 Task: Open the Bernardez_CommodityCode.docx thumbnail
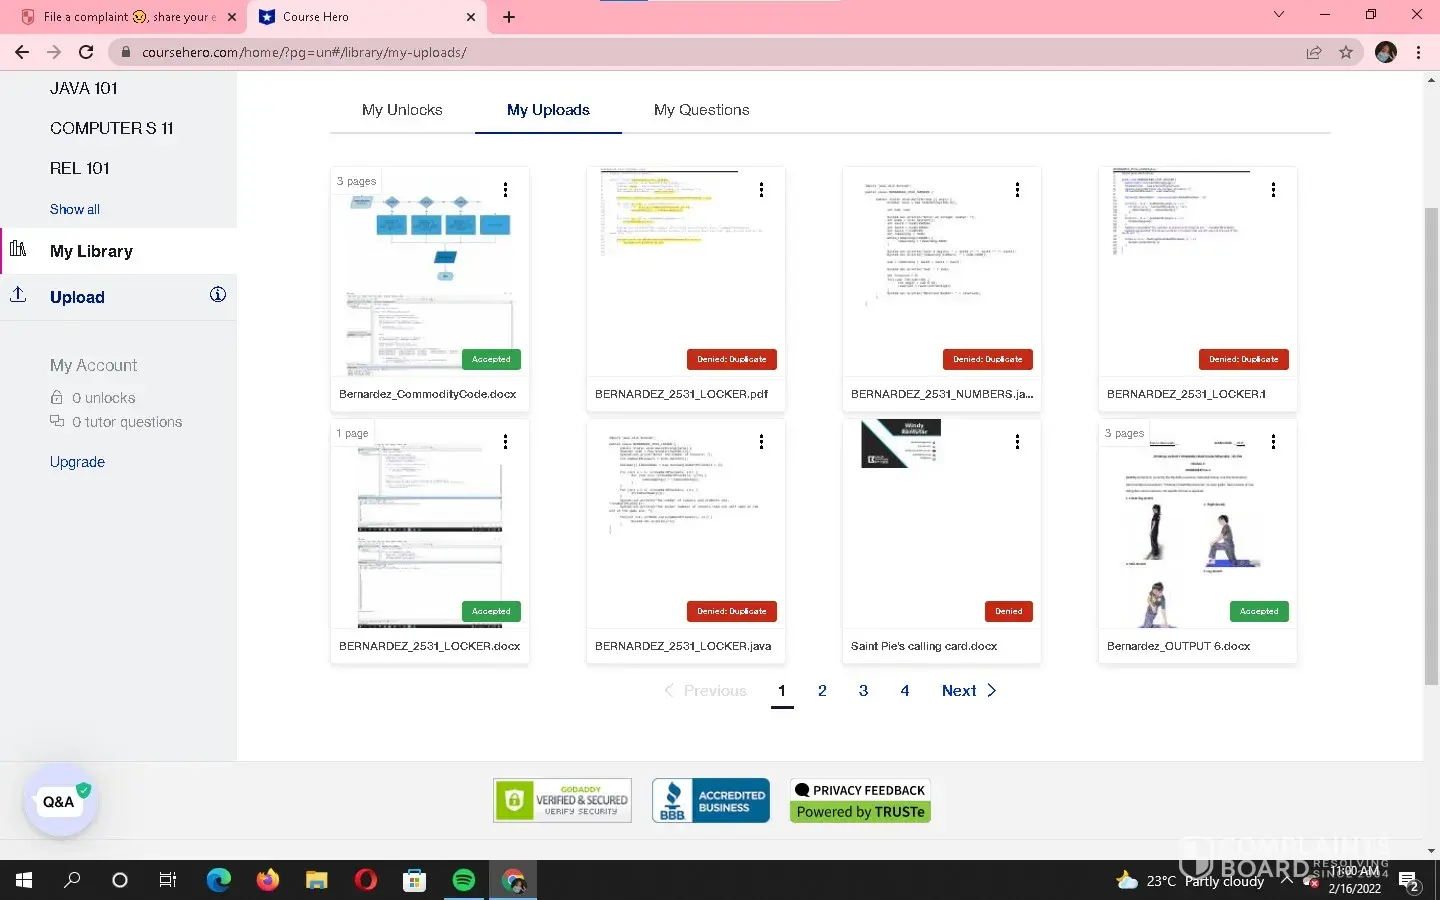coord(430,270)
